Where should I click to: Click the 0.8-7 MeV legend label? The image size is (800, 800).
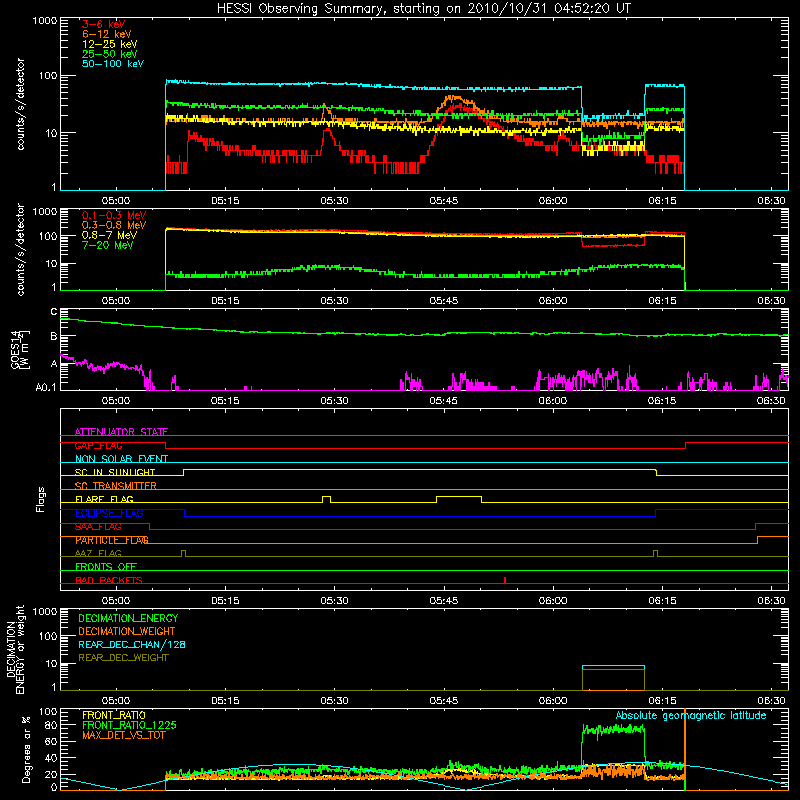point(110,235)
